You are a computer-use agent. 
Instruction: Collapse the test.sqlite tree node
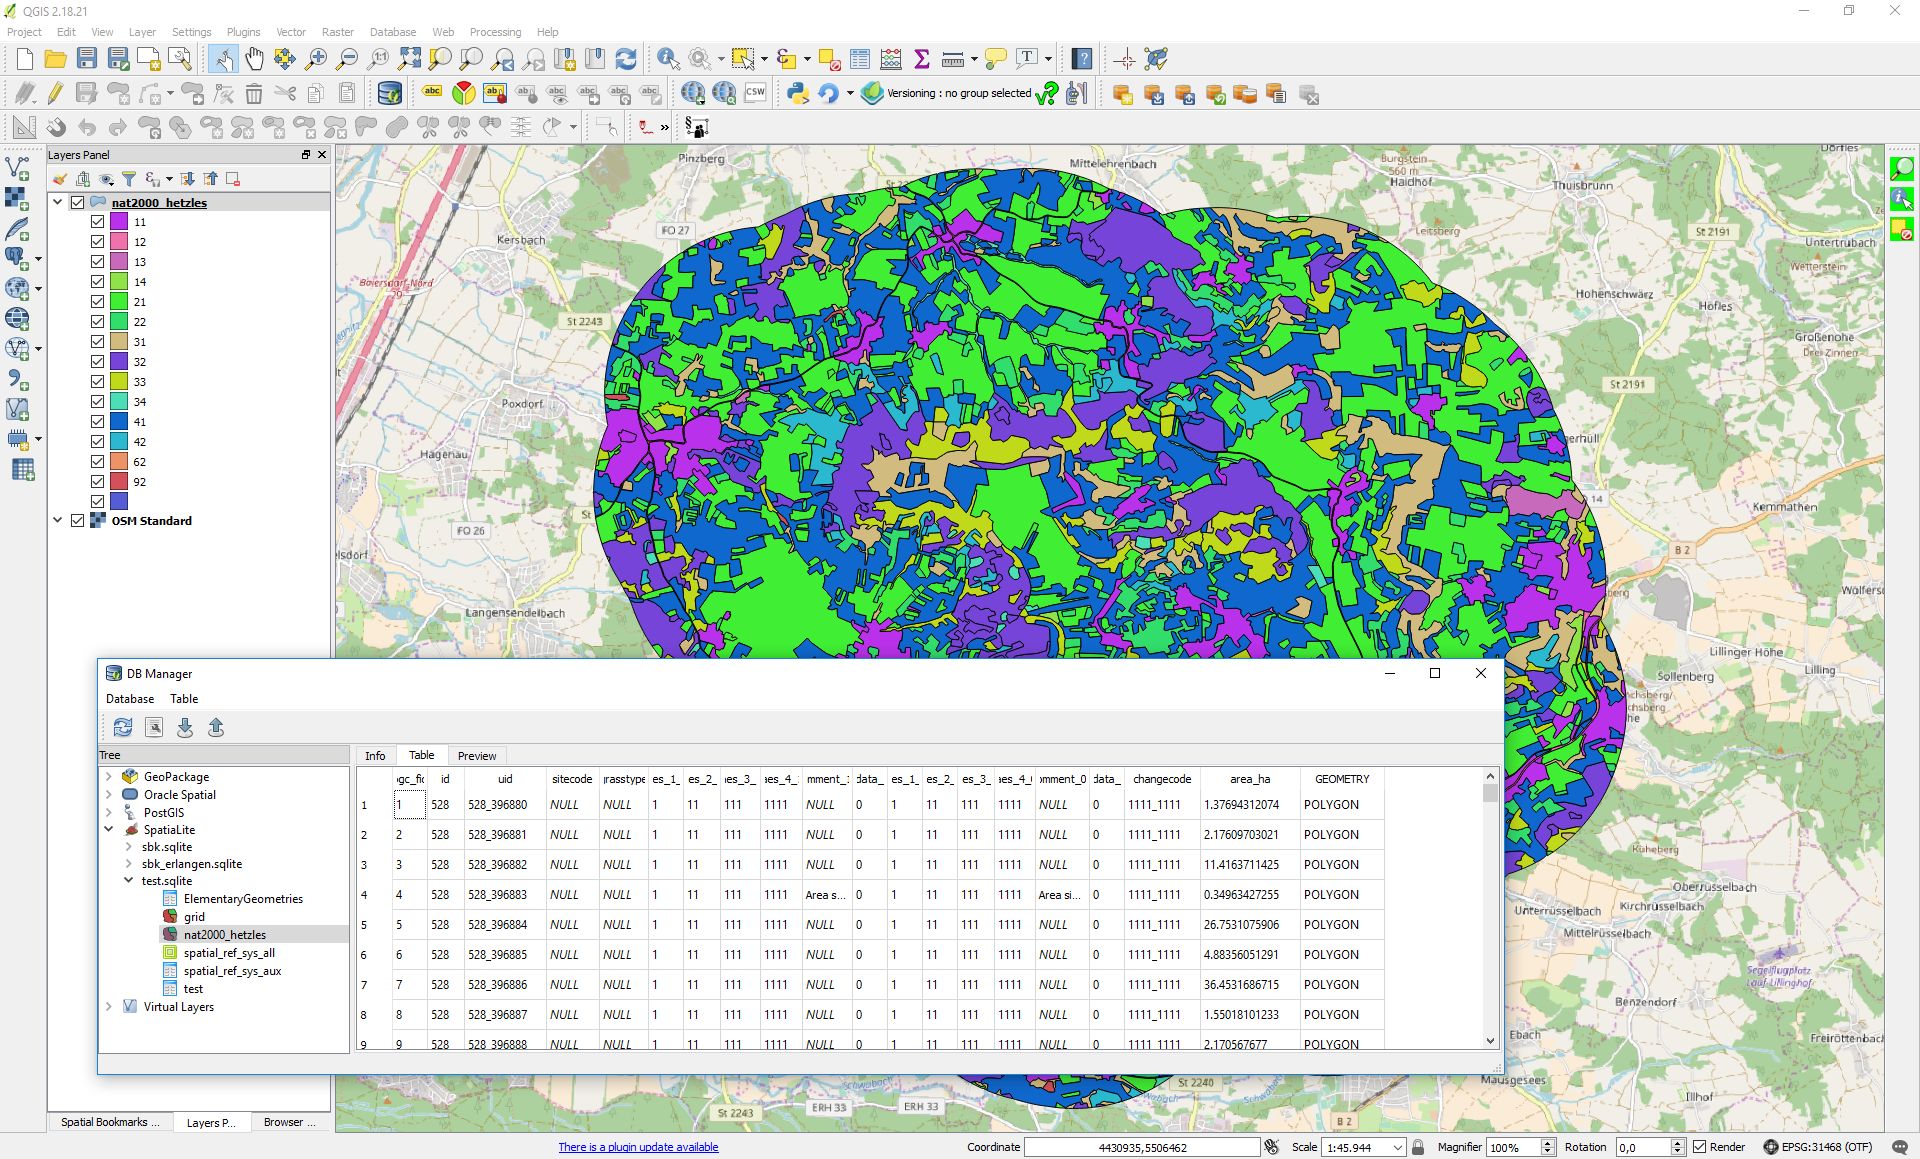(128, 881)
